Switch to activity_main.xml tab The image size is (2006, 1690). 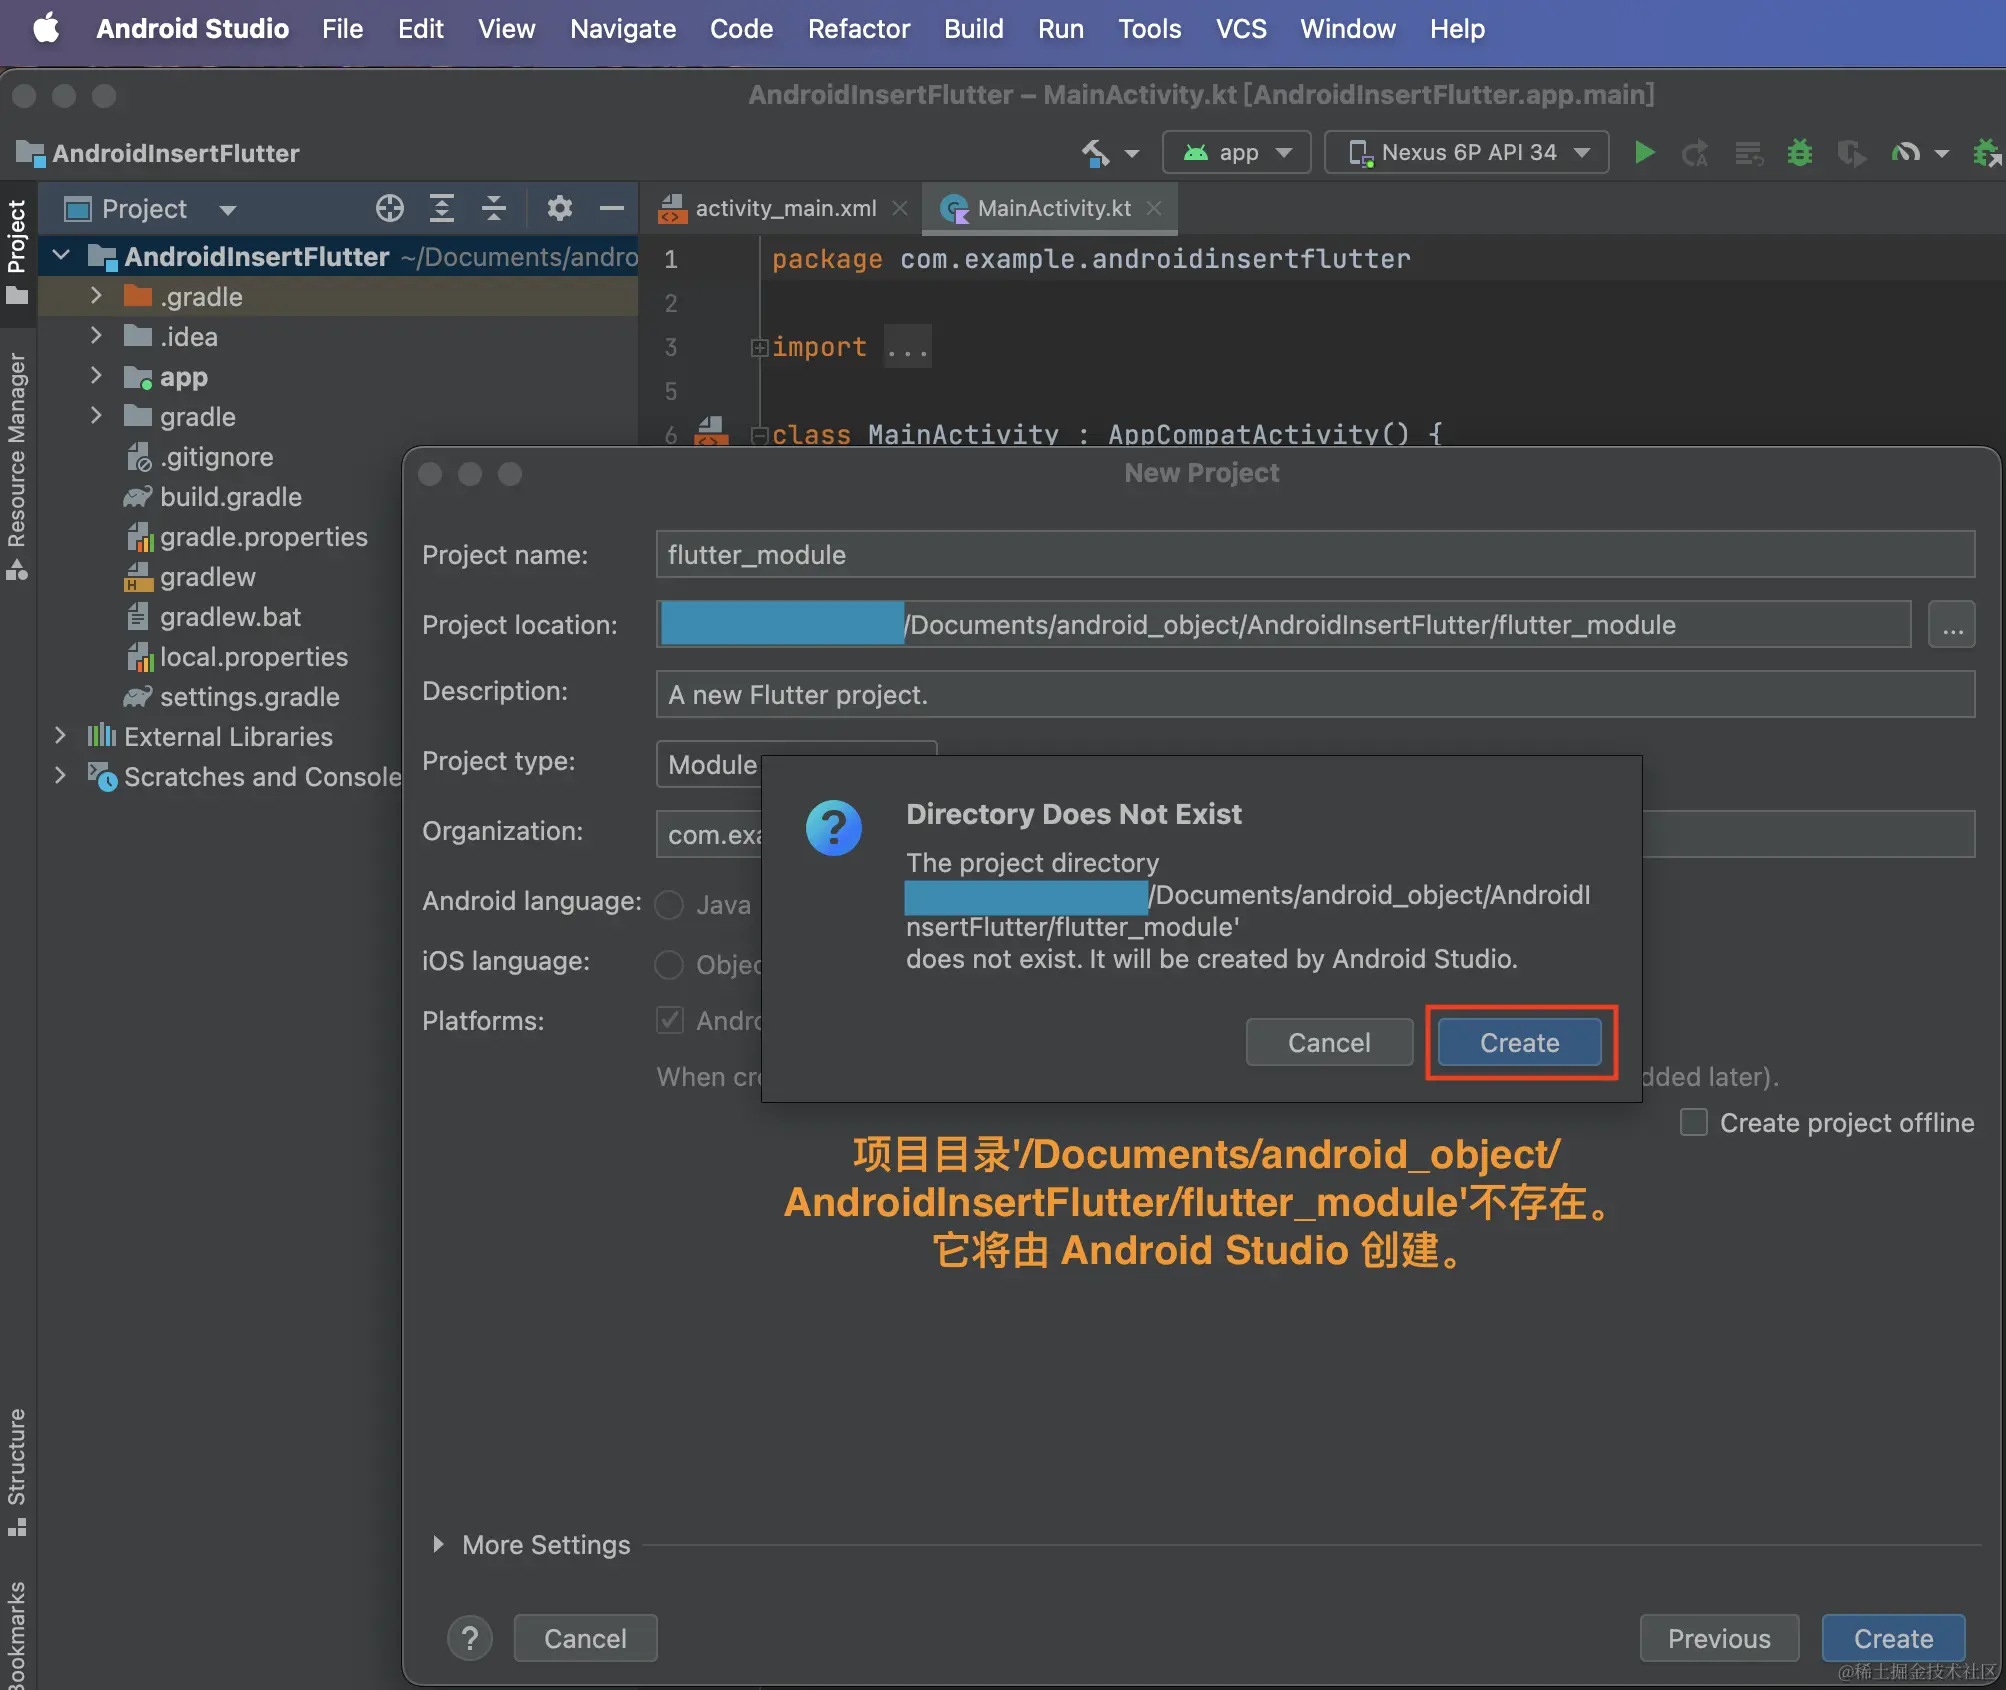tap(785, 208)
